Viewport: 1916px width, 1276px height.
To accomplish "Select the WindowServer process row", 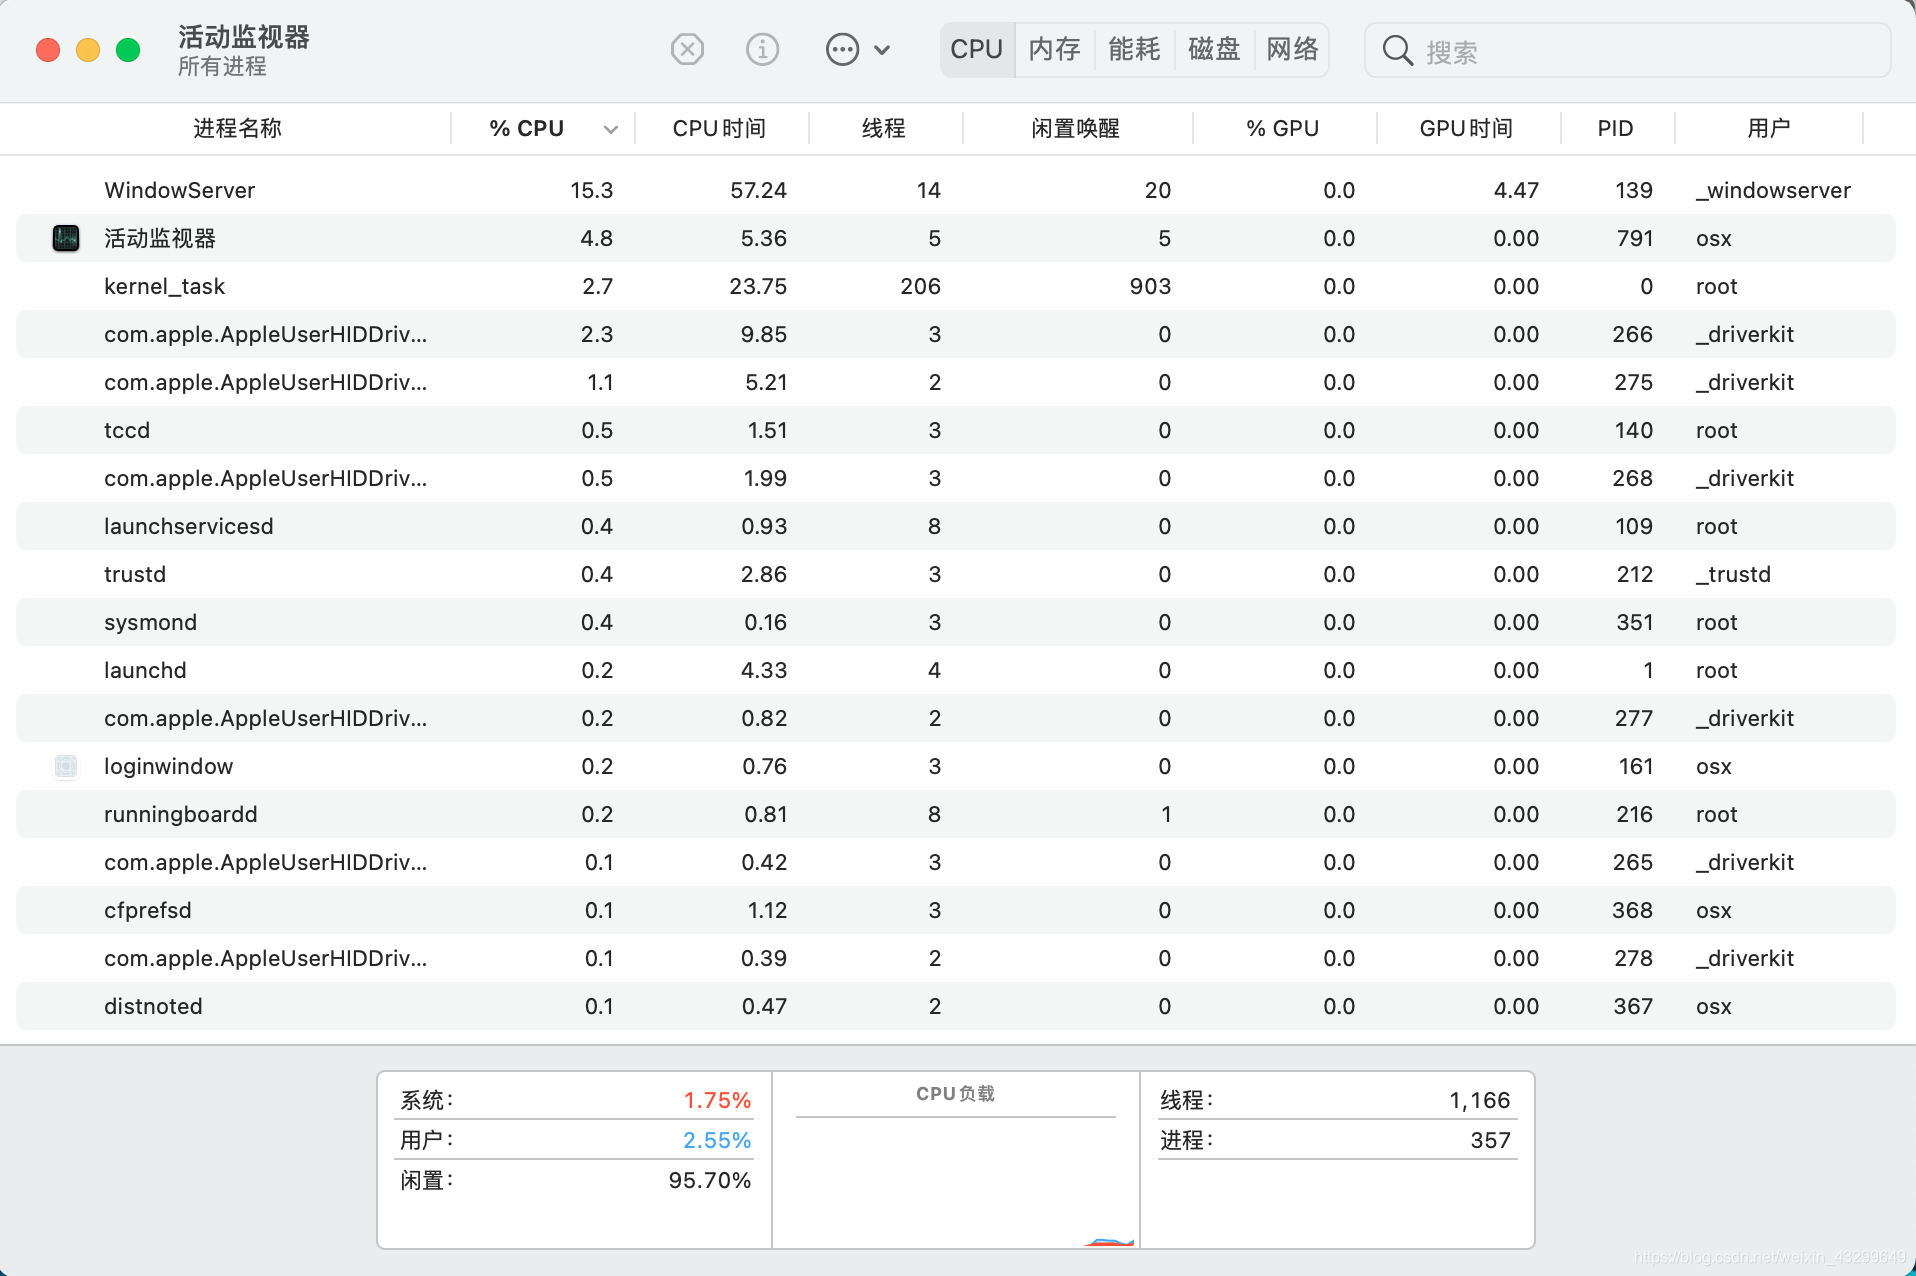I will click(956, 190).
